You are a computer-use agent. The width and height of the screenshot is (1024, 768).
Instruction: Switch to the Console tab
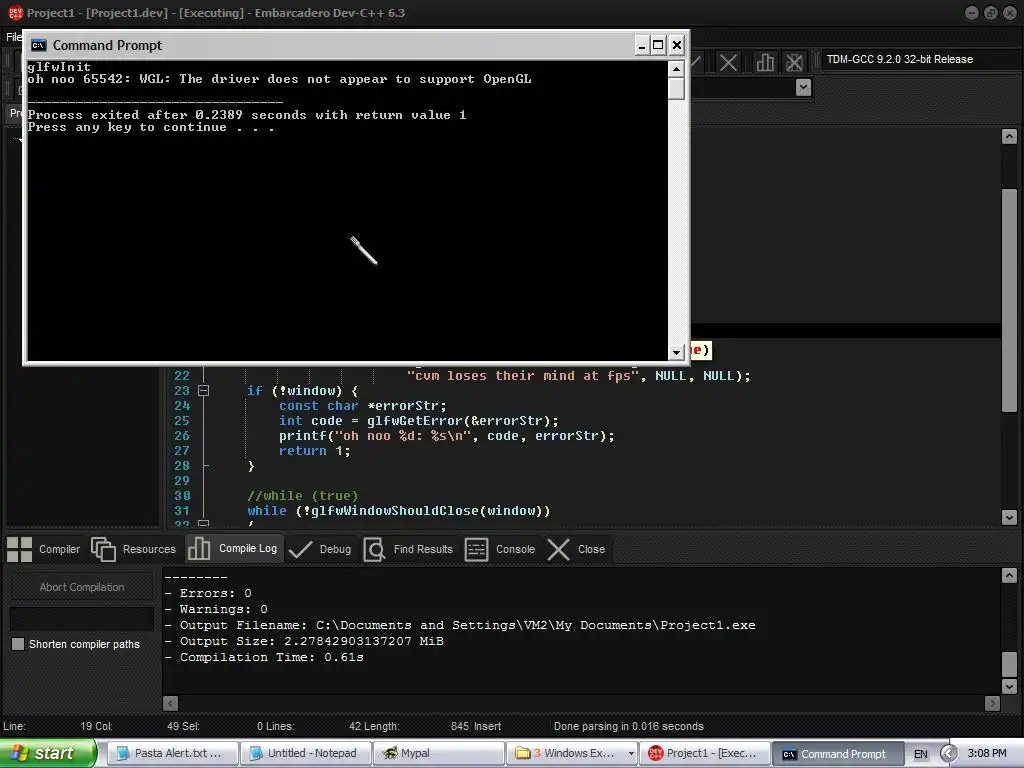click(x=500, y=549)
